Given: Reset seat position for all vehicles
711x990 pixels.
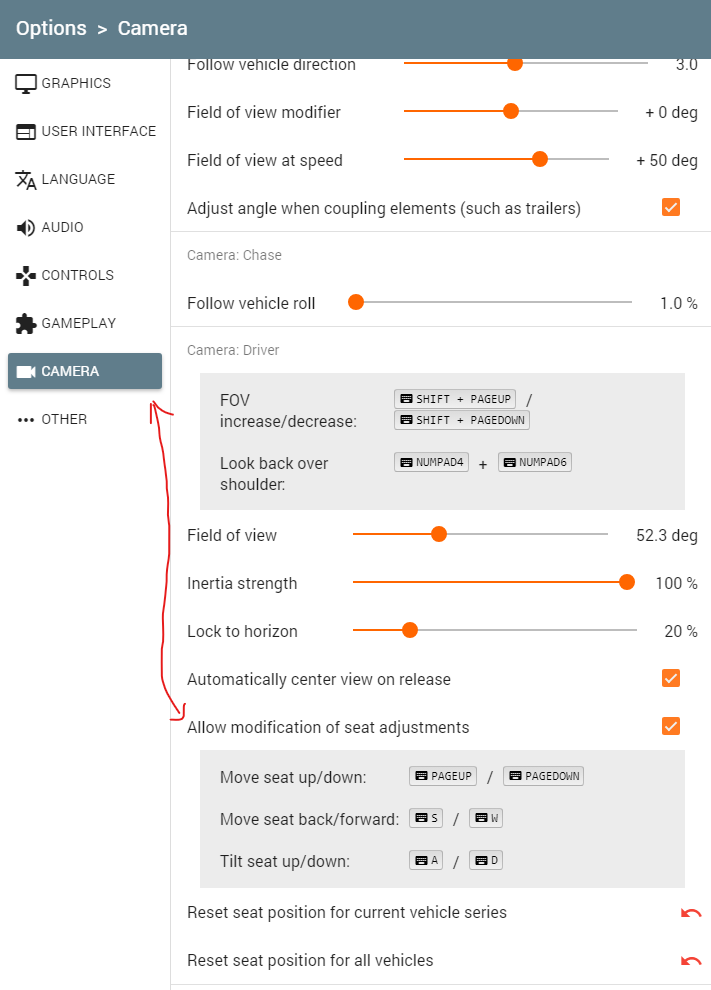Looking at the screenshot, I should click(x=690, y=961).
